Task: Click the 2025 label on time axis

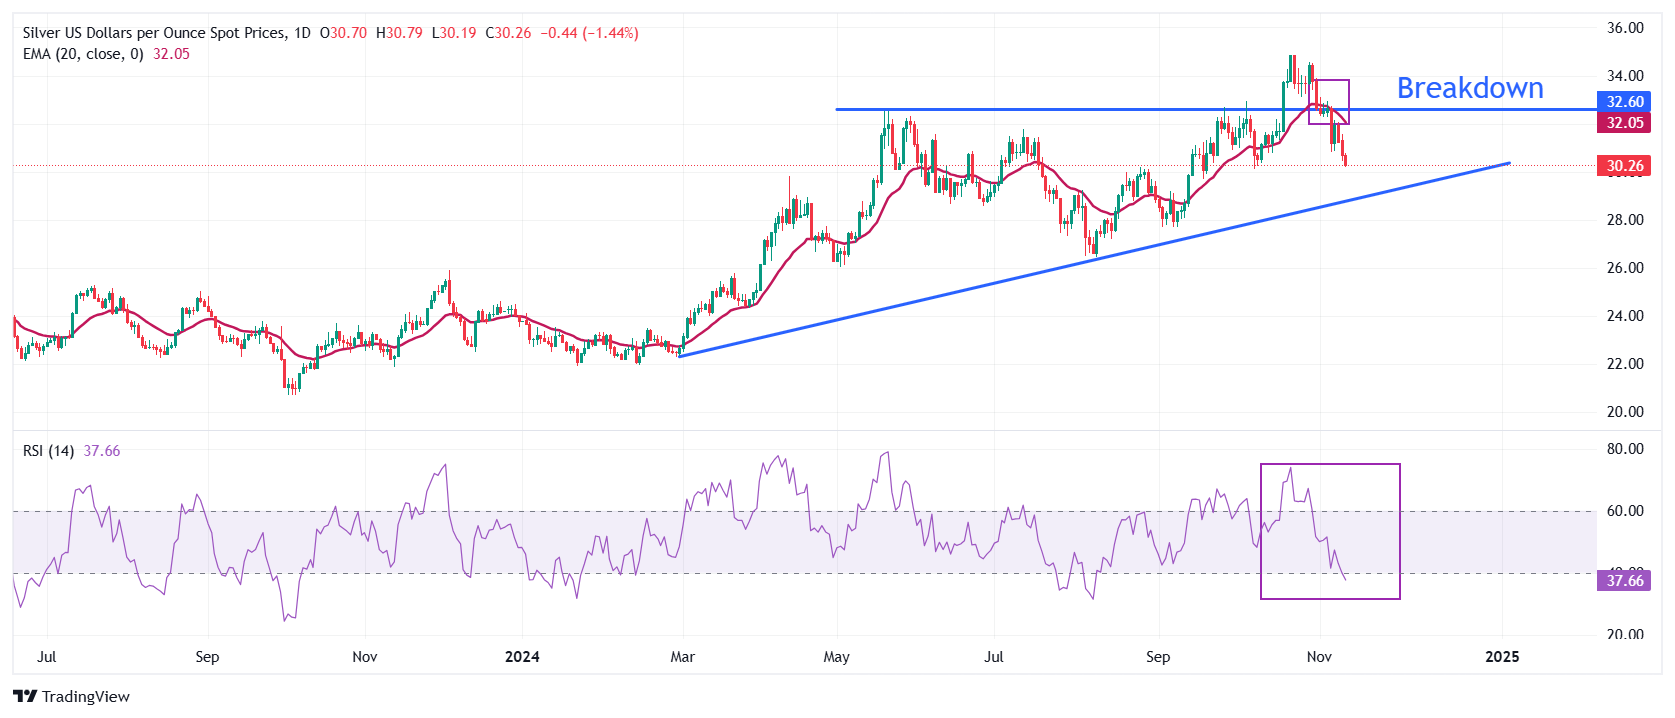Action: 1502,657
